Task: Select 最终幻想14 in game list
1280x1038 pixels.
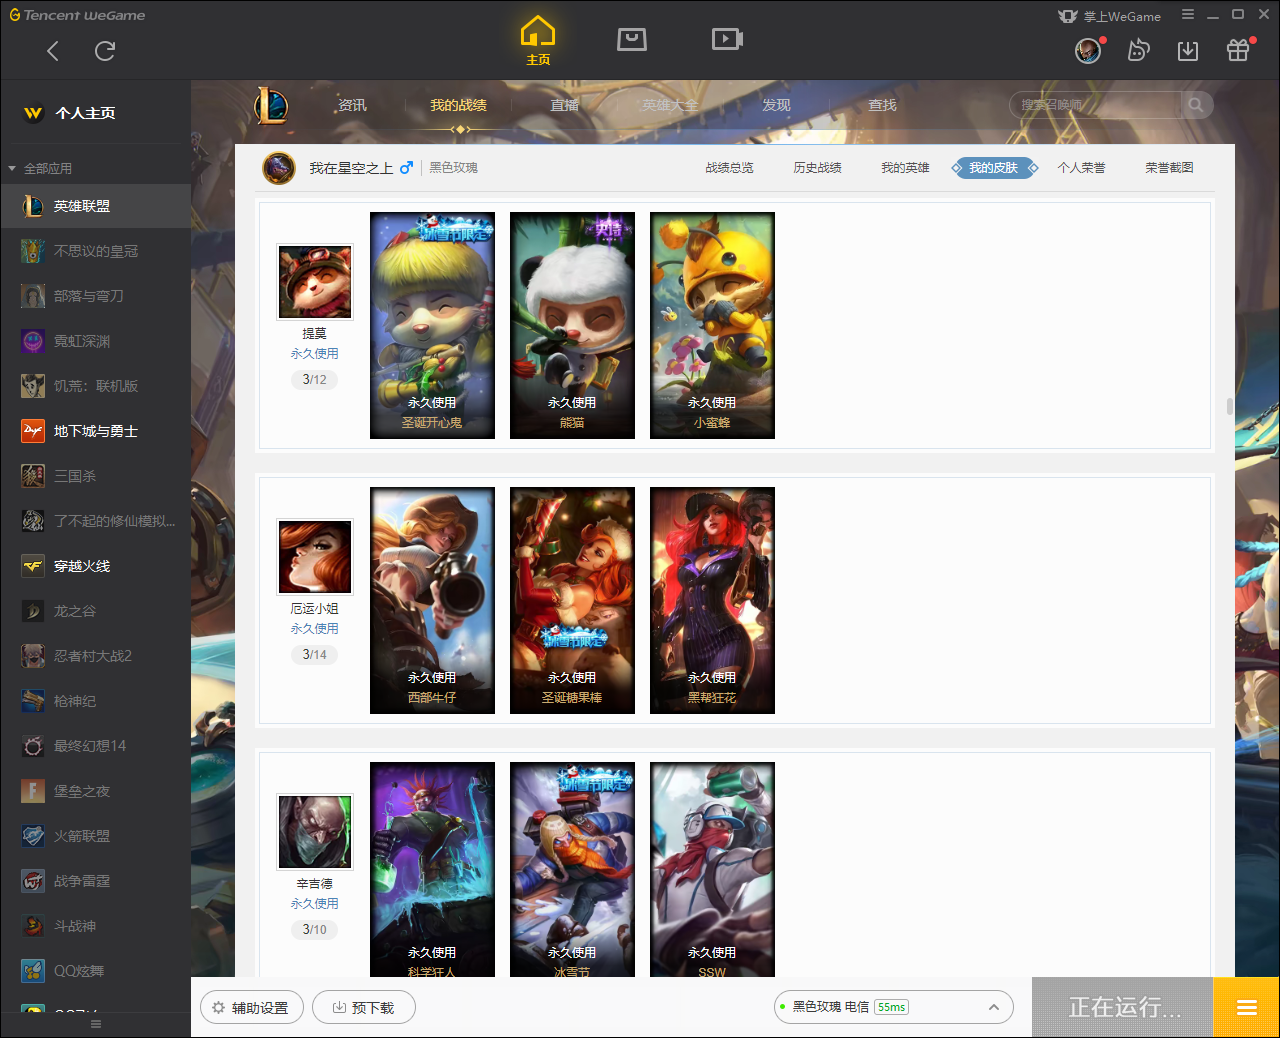Action: 95,746
